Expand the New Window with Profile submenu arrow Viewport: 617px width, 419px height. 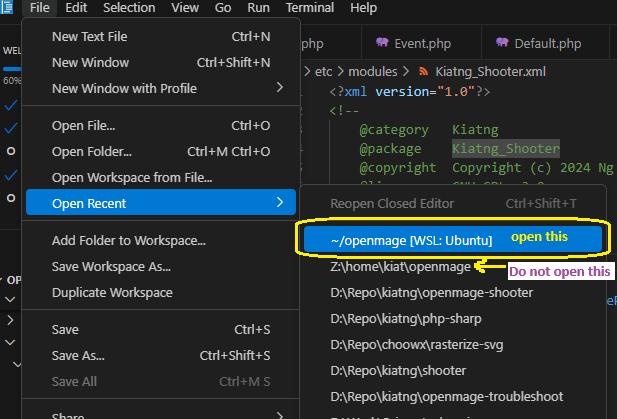279,88
